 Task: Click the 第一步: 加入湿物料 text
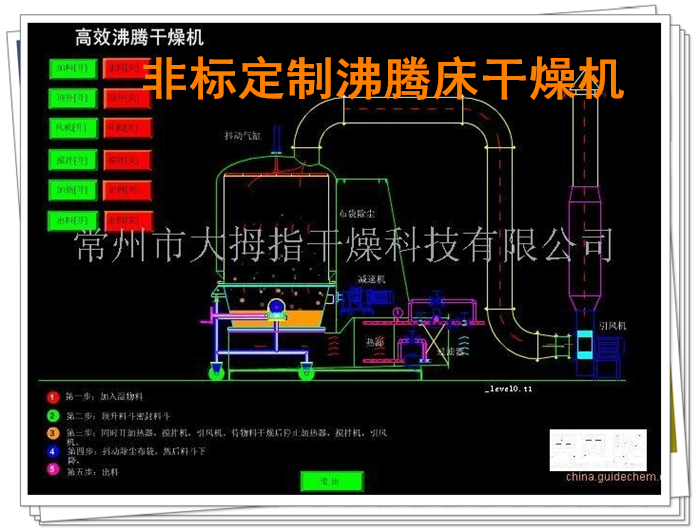[104, 396]
